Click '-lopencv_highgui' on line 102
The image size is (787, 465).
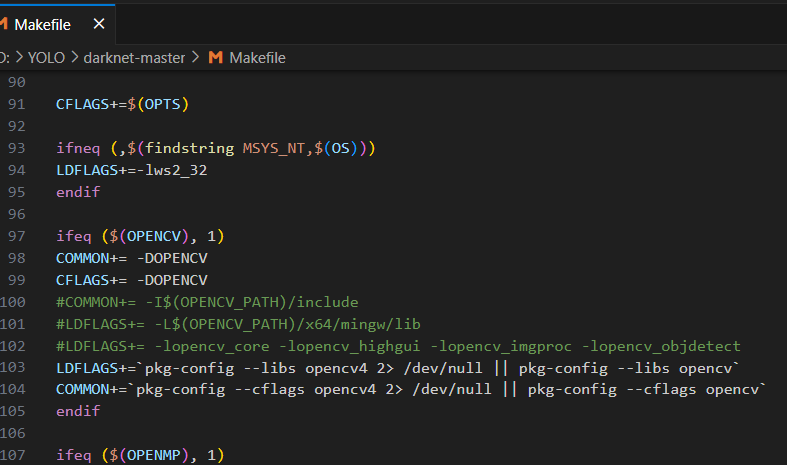pyautogui.click(x=349, y=346)
